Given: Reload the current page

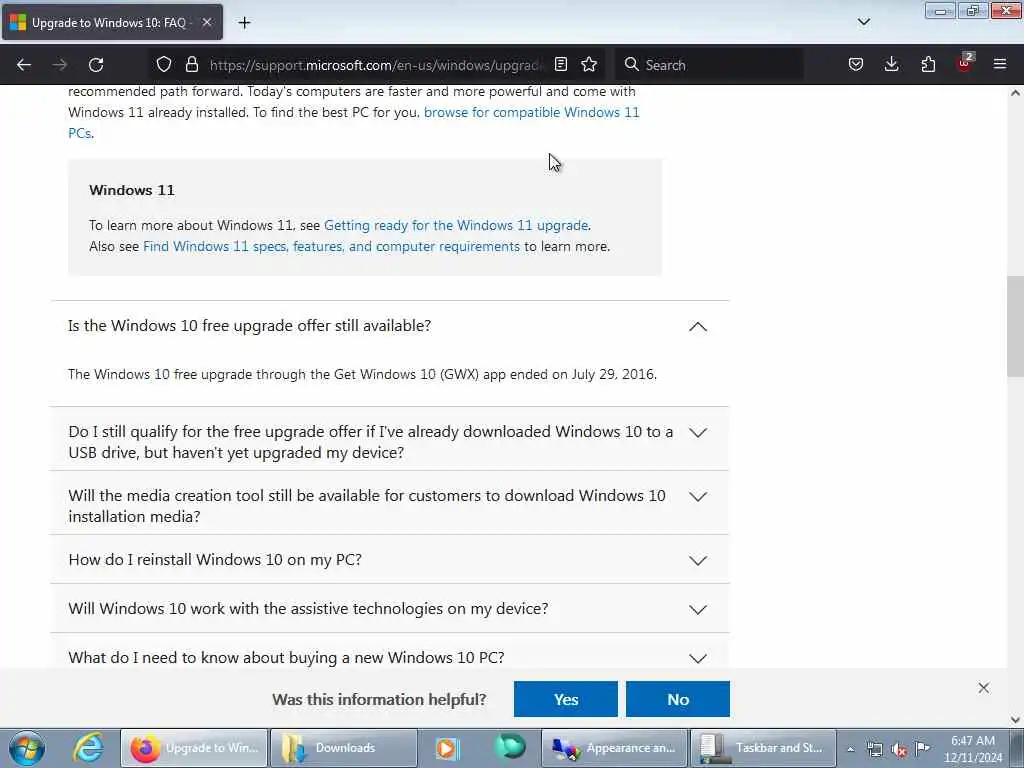Looking at the screenshot, I should point(96,65).
